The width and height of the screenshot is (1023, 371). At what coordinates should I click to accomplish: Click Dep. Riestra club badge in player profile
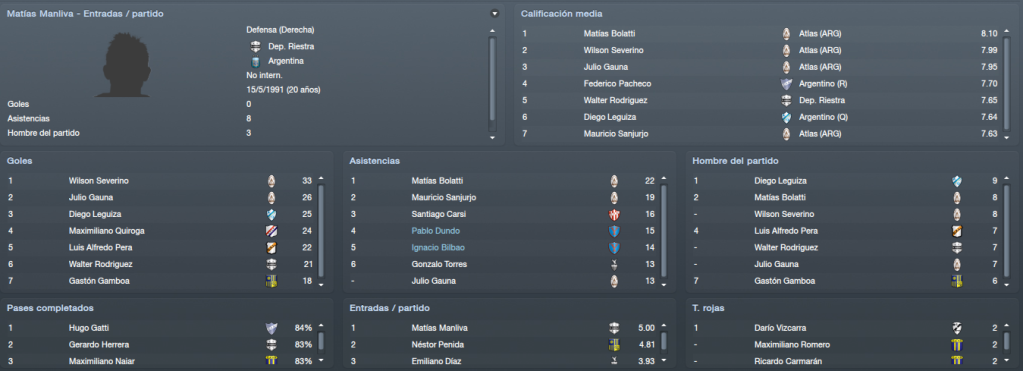(256, 47)
